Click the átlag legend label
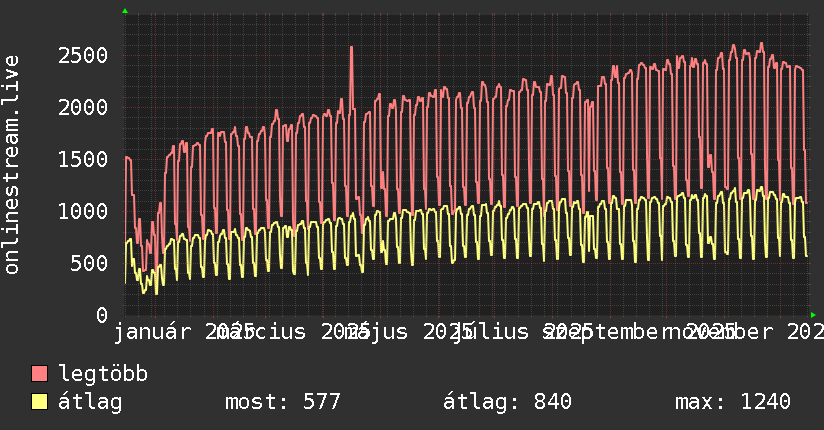The height and width of the screenshot is (430, 824). click(x=90, y=402)
